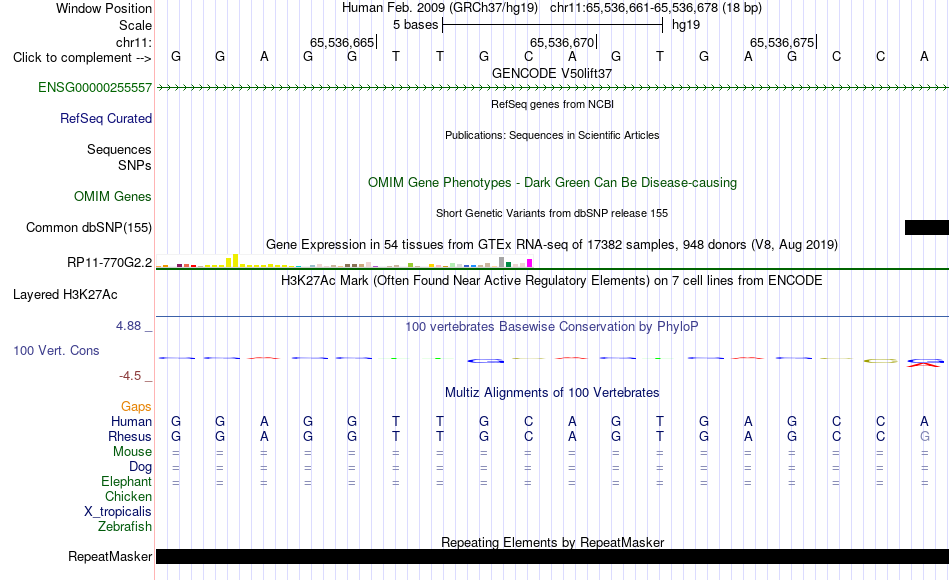Open the Repeating Elements by RepeatMasker title
950x580 pixels.
click(553, 542)
